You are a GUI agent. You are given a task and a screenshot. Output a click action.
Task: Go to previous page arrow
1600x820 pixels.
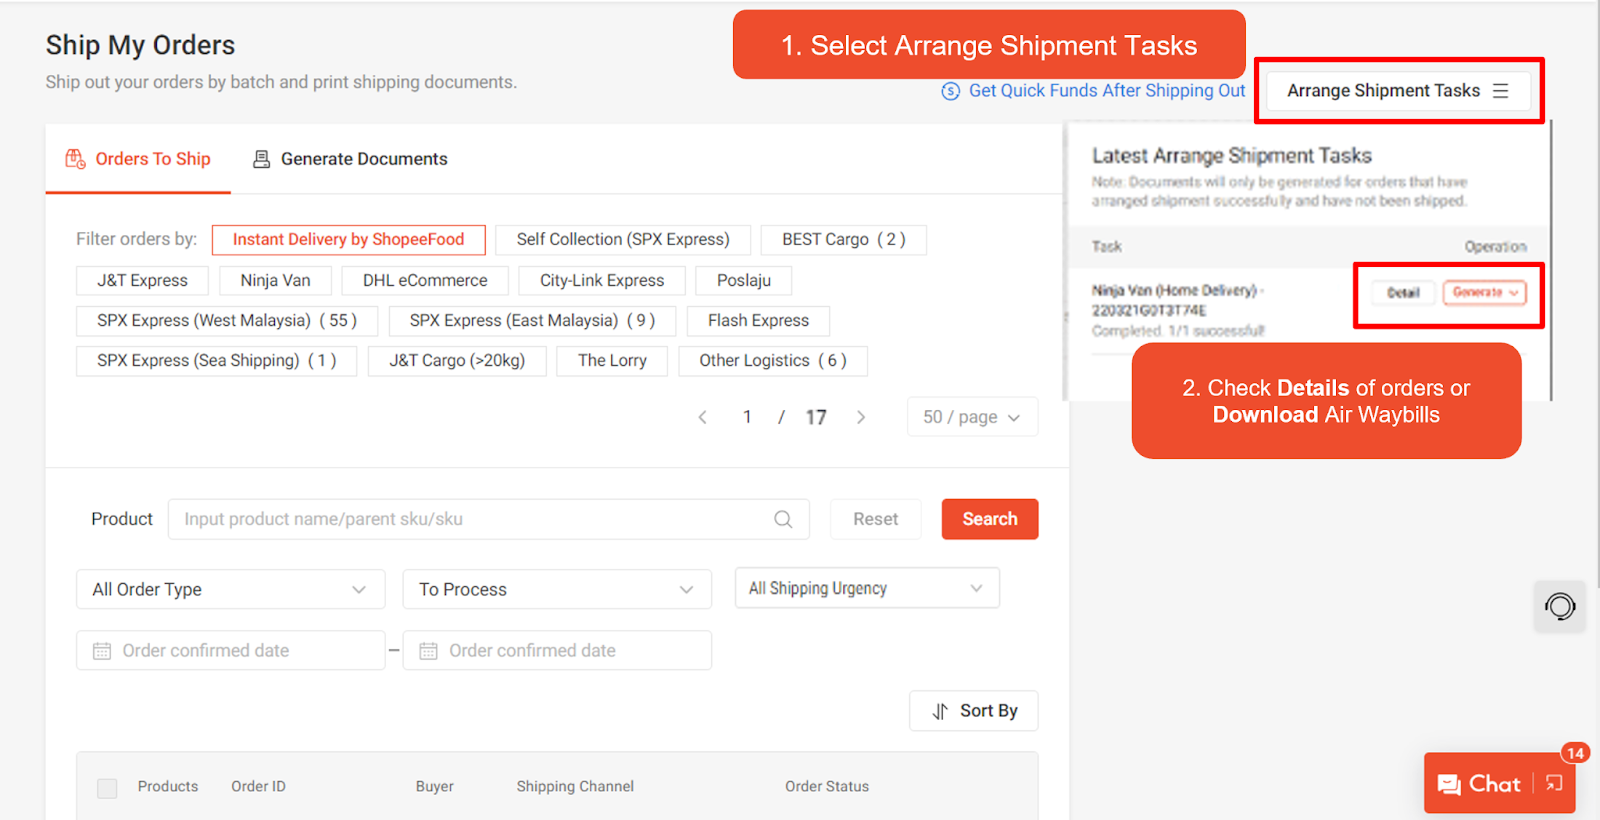click(x=703, y=417)
